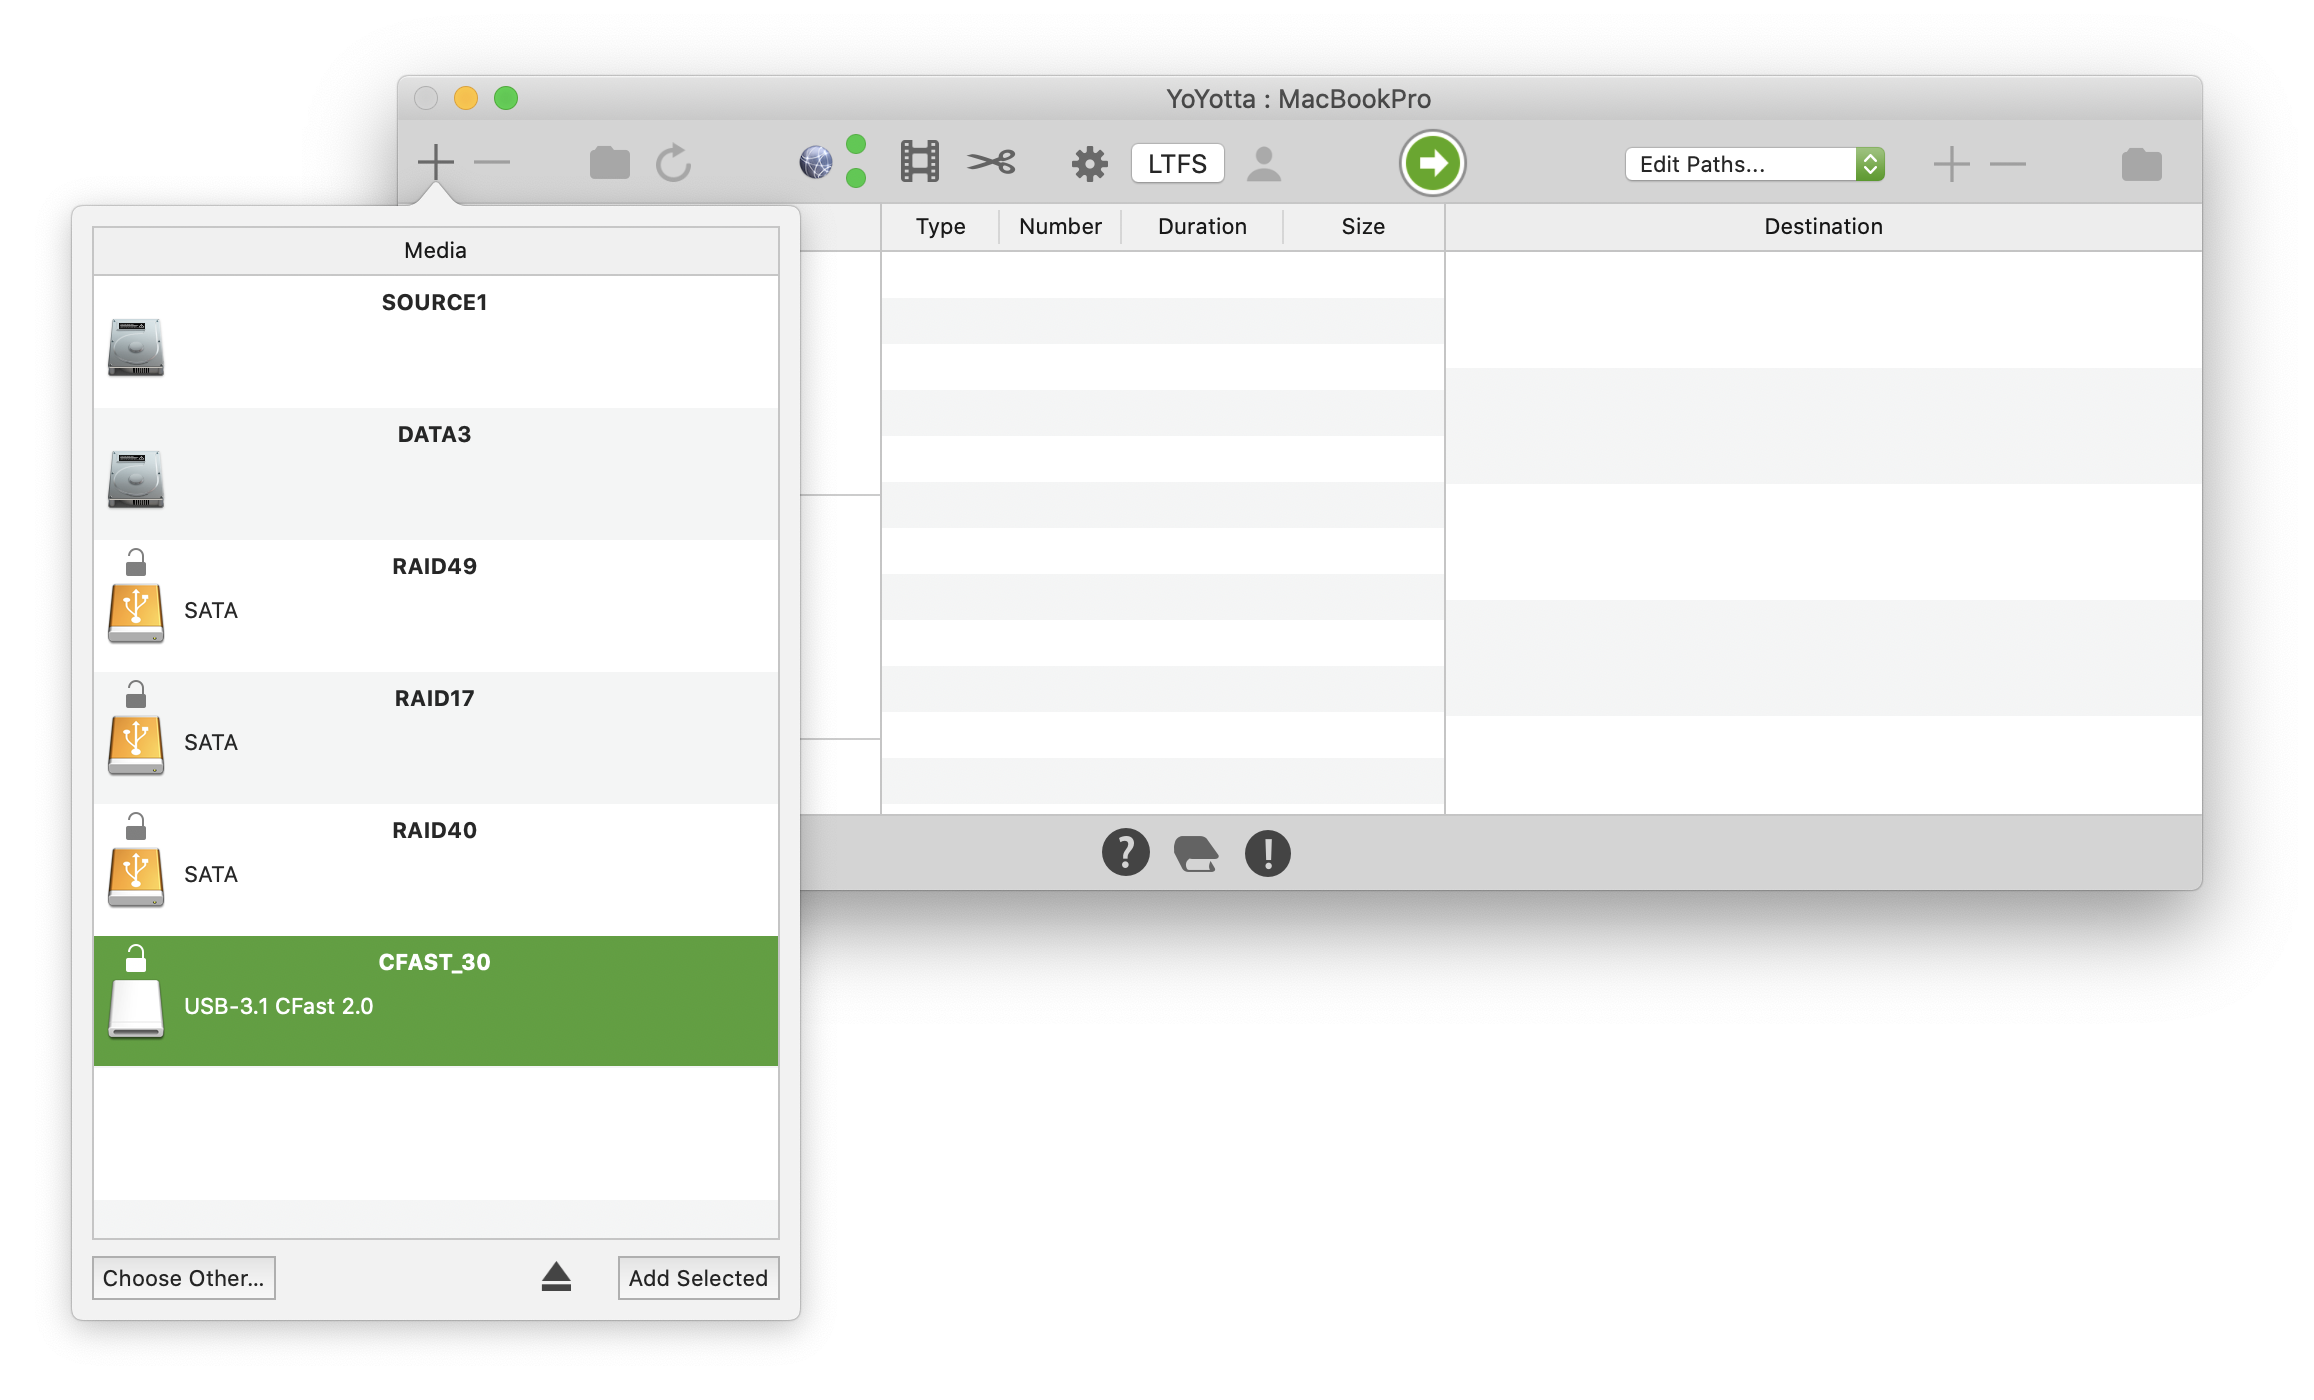Select the RAID49 SATA drive
The image size is (2314, 1400).
point(435,606)
